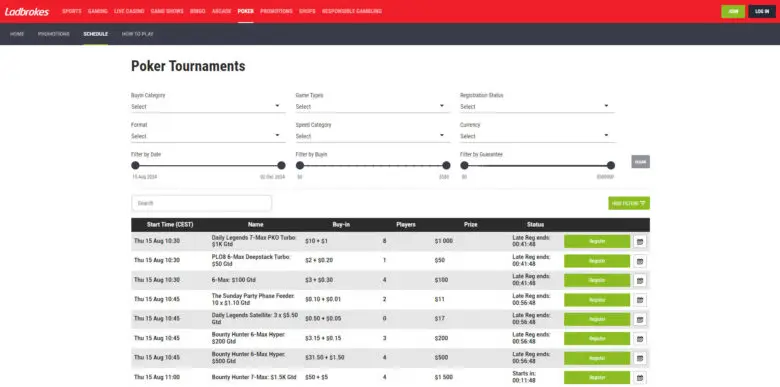Sort by the Buy-in column header

coord(341,225)
